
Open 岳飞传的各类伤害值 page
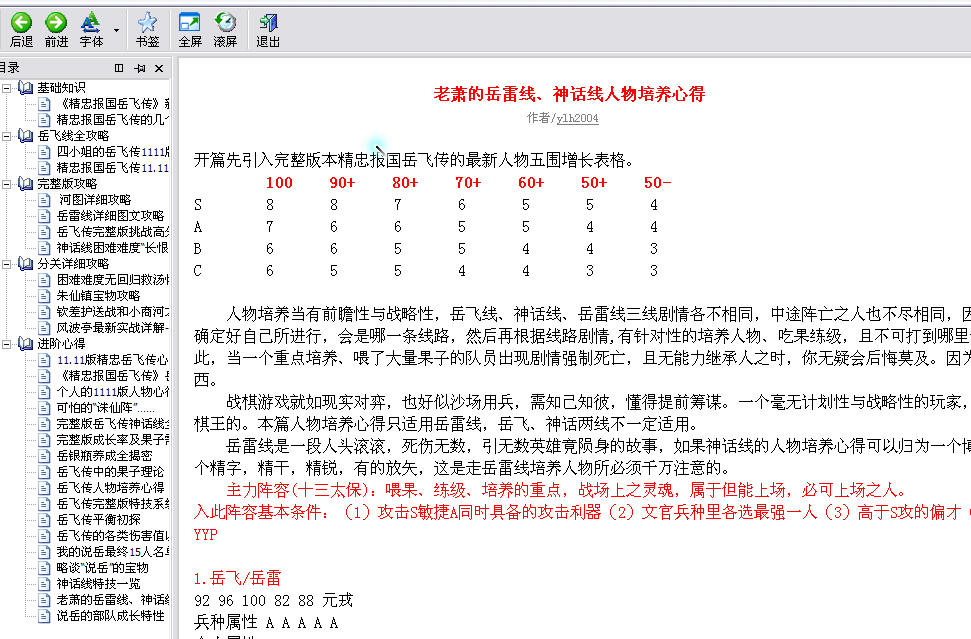point(113,536)
